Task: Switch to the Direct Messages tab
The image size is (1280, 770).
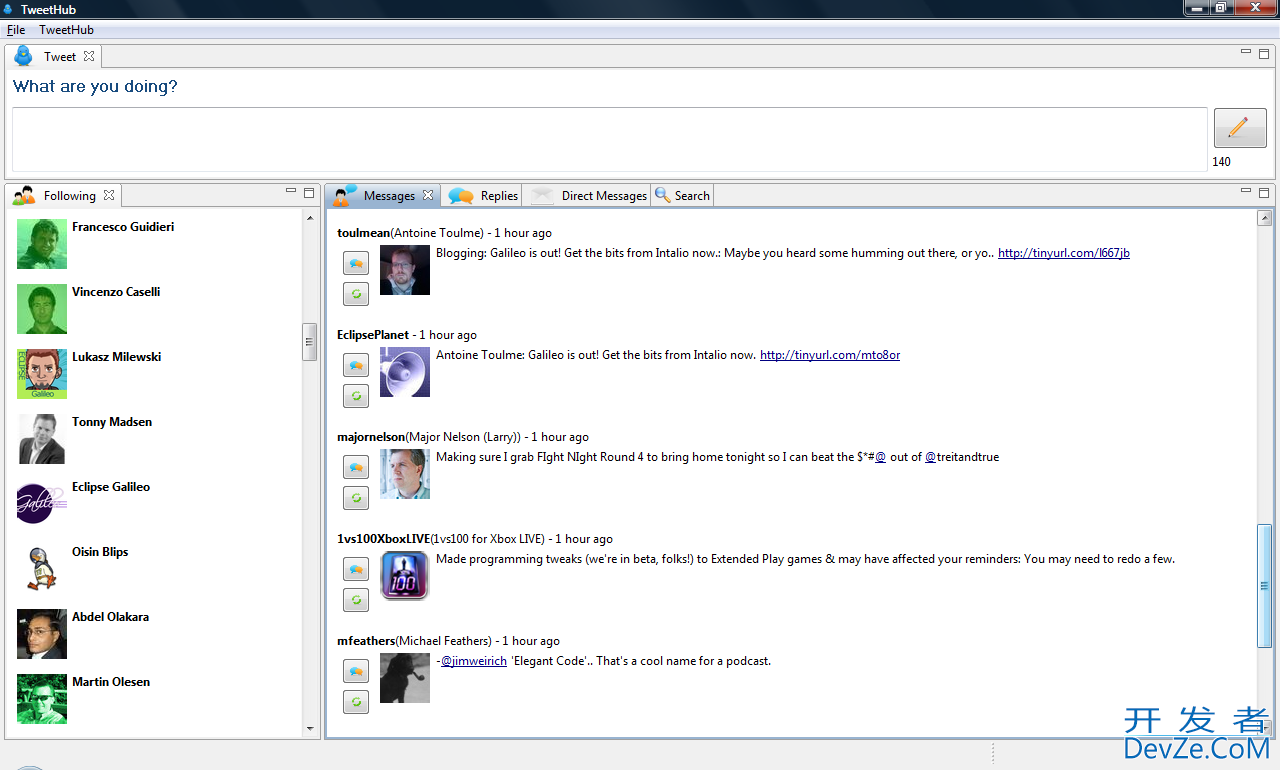Action: [x=587, y=196]
